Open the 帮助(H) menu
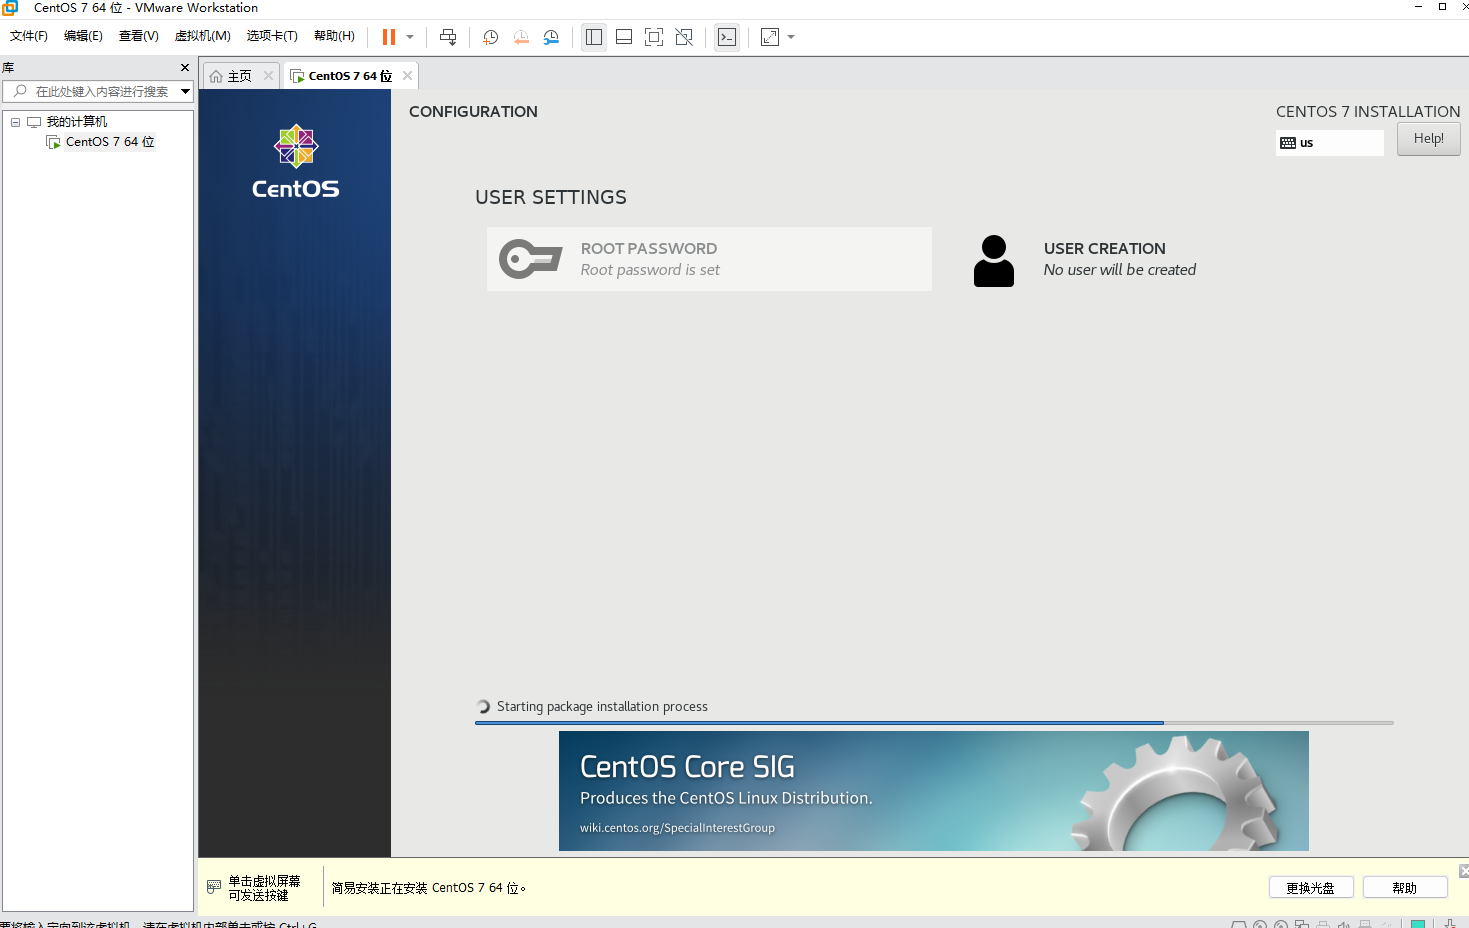The width and height of the screenshot is (1469, 928). tap(334, 36)
